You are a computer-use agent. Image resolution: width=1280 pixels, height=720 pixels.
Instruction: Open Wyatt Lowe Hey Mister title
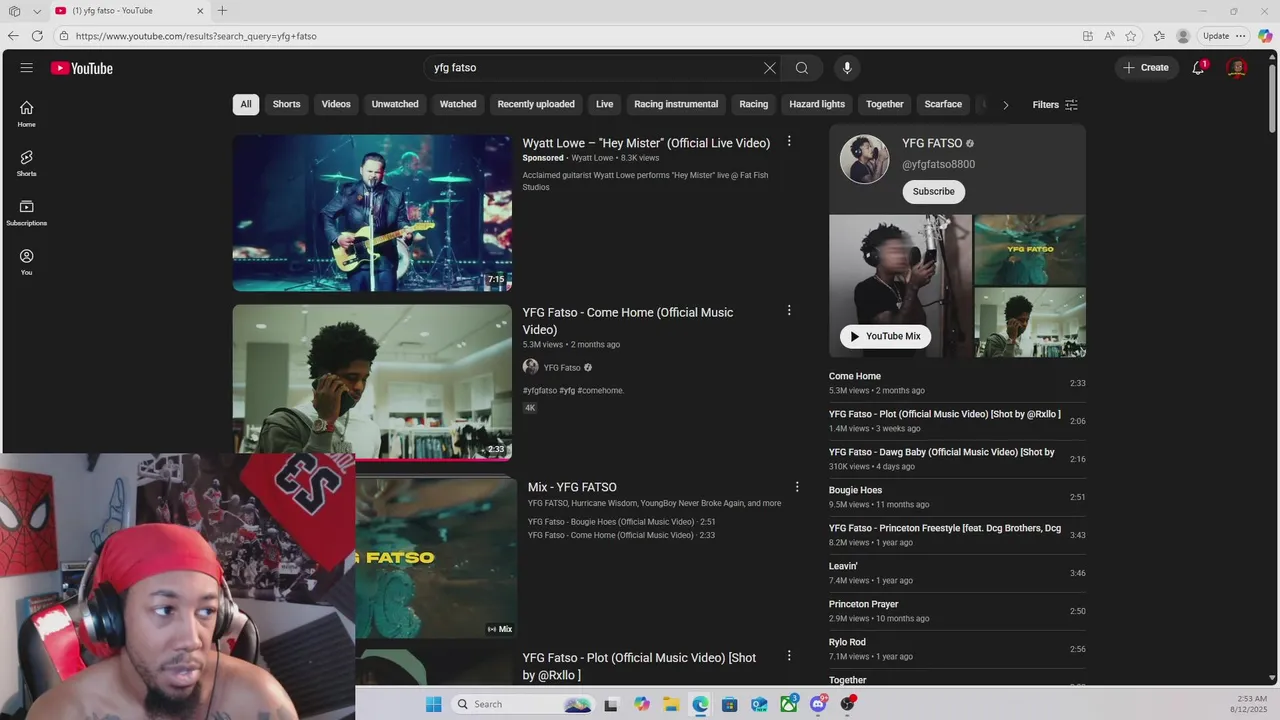(x=646, y=143)
